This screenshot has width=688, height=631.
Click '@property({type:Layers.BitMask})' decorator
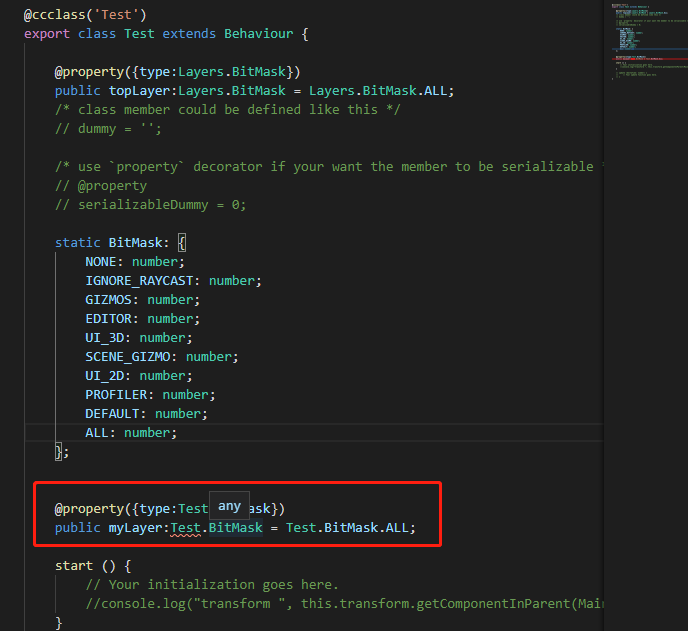177,72
